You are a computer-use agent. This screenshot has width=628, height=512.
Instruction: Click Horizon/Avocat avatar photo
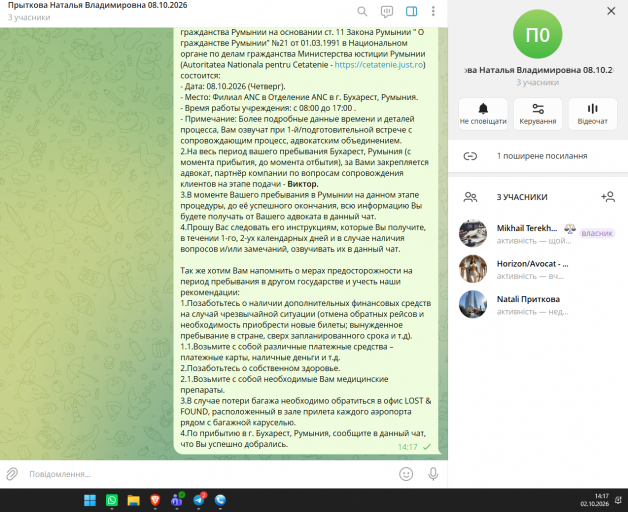473,269
